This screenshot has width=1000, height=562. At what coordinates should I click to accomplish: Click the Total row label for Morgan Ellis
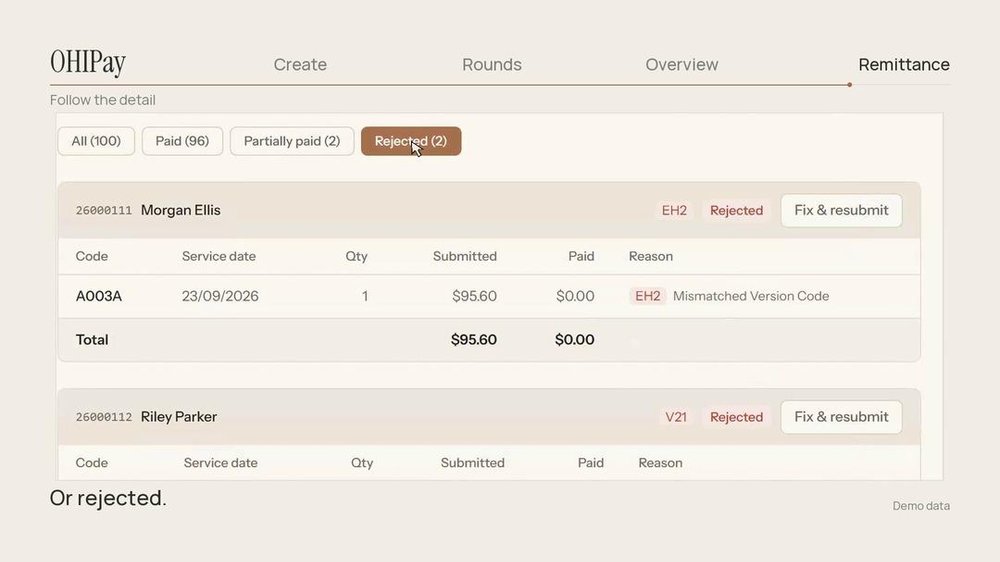[x=92, y=340]
